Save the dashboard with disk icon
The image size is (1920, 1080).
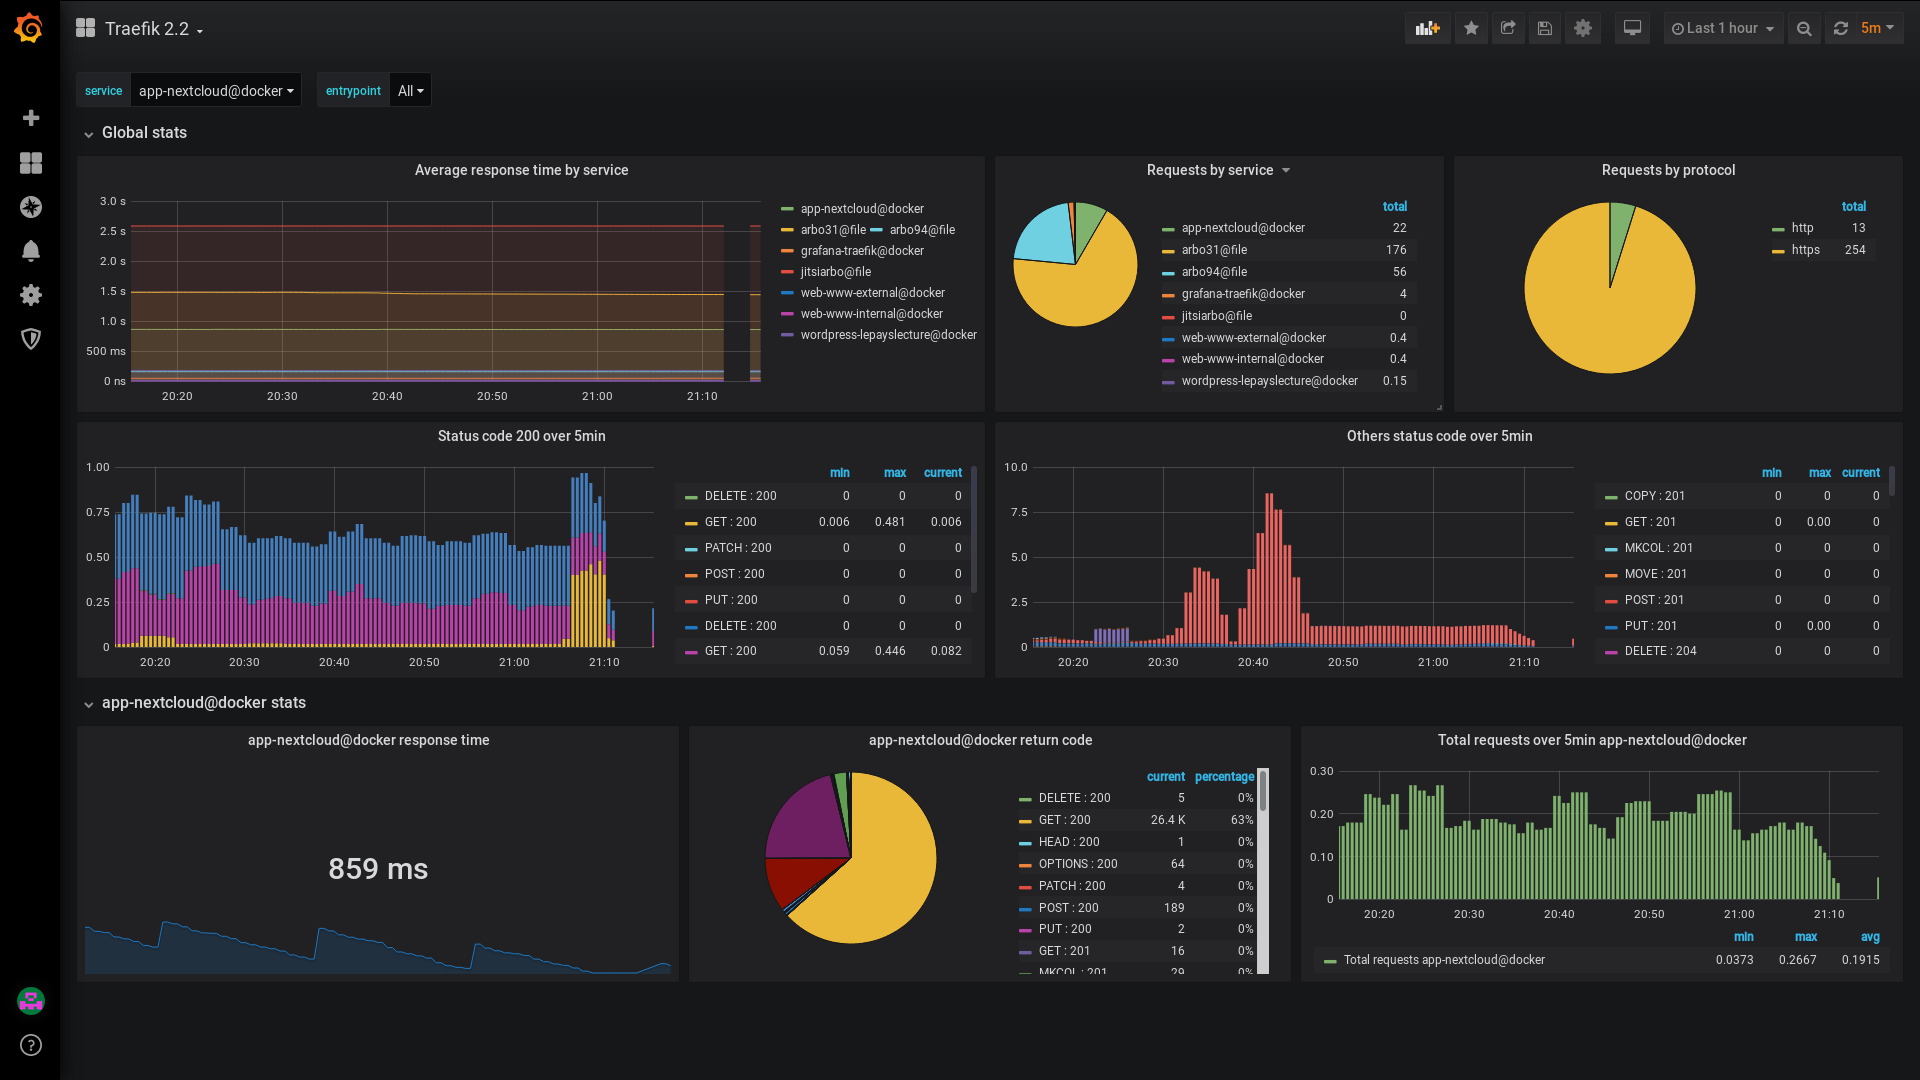(1545, 28)
